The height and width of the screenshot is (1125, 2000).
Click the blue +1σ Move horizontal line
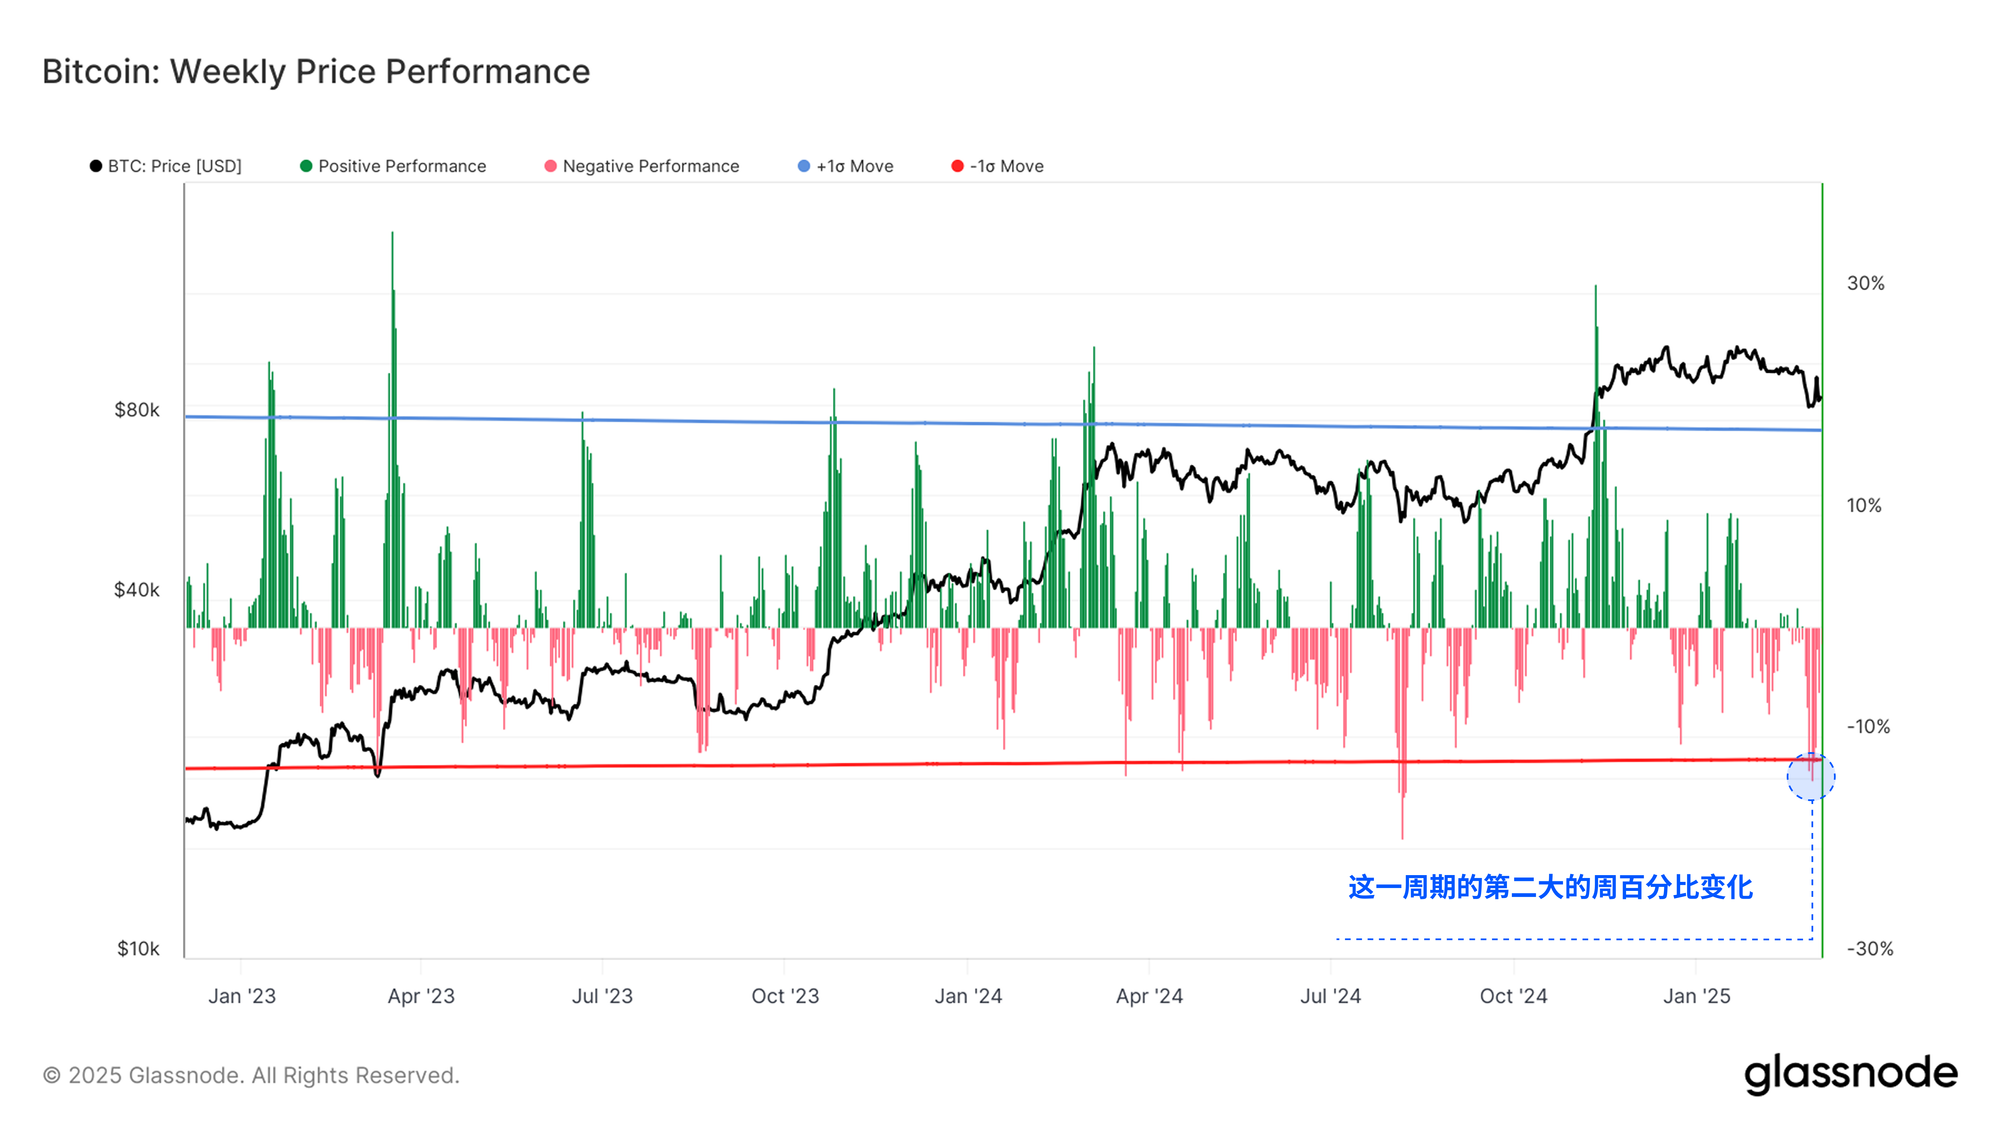pyautogui.click(x=700, y=421)
